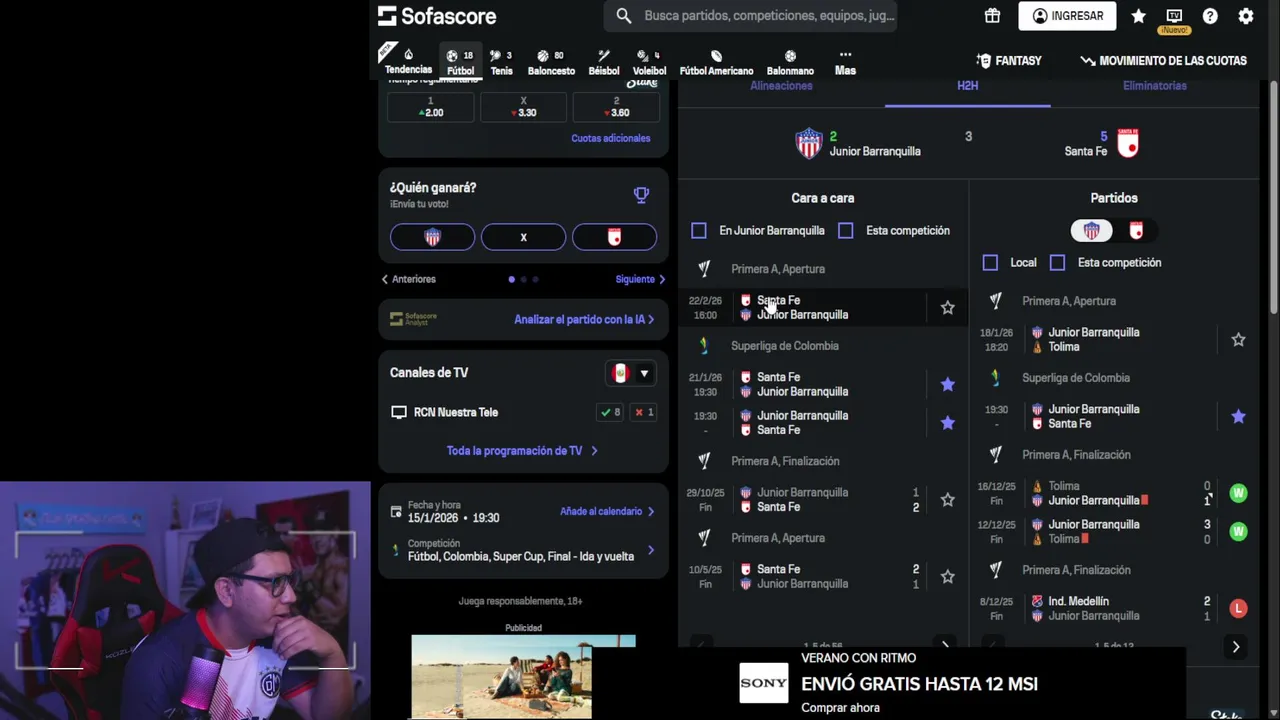Open Cuotas adicionales link

pos(611,138)
